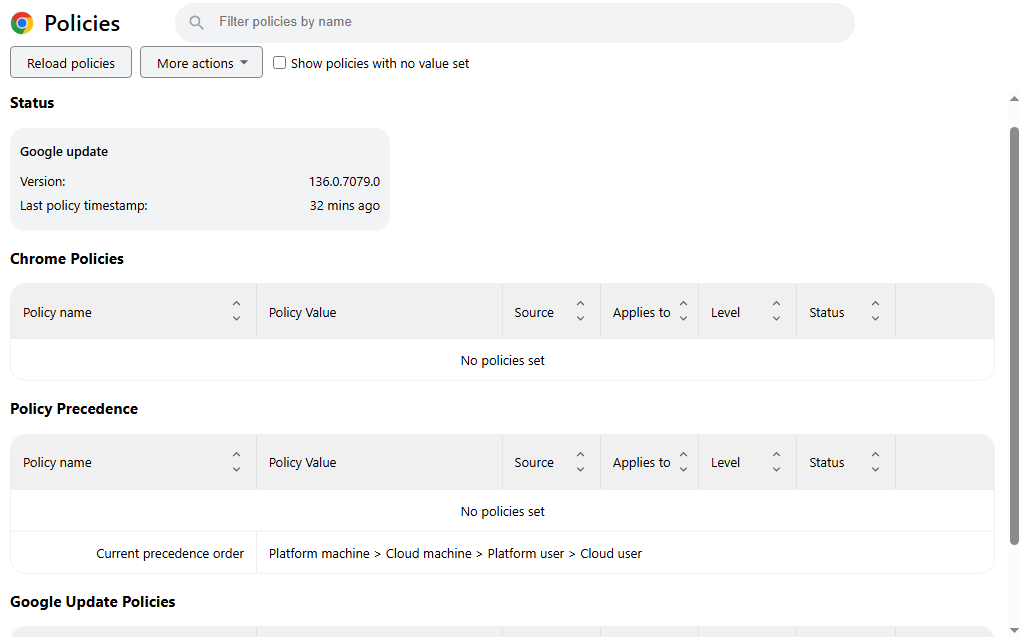Sort Chrome Policies table by Source

coord(580,312)
